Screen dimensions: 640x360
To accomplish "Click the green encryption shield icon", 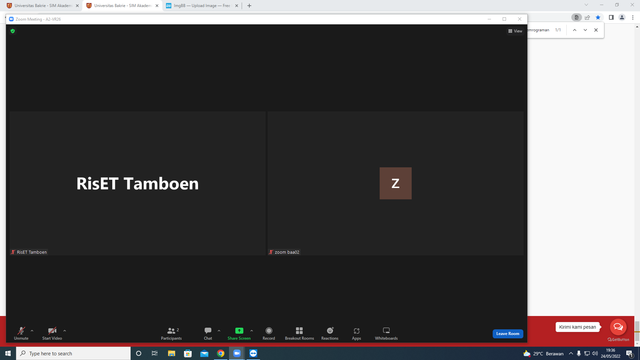I will [x=13, y=31].
